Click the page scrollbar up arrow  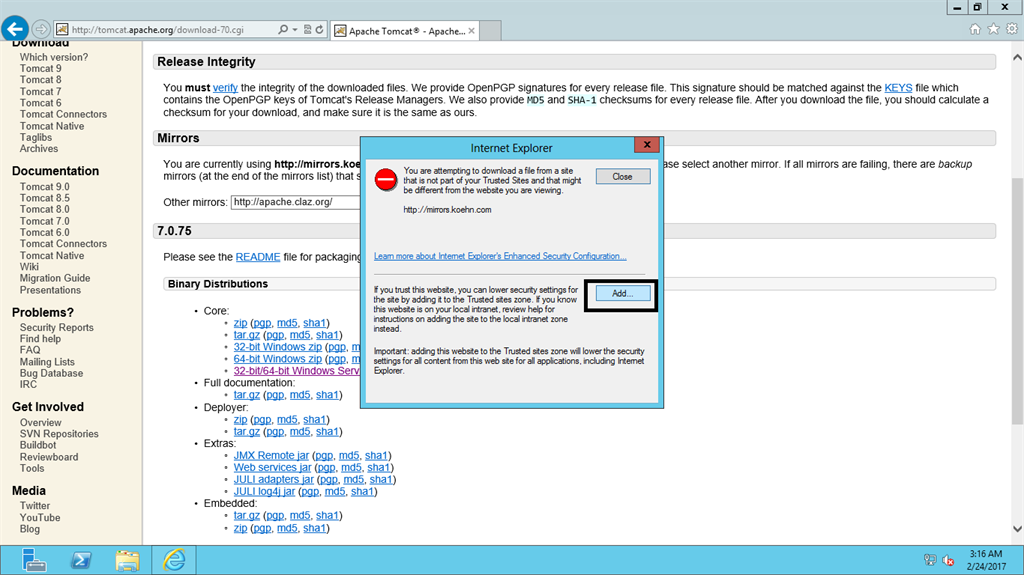[1017, 58]
